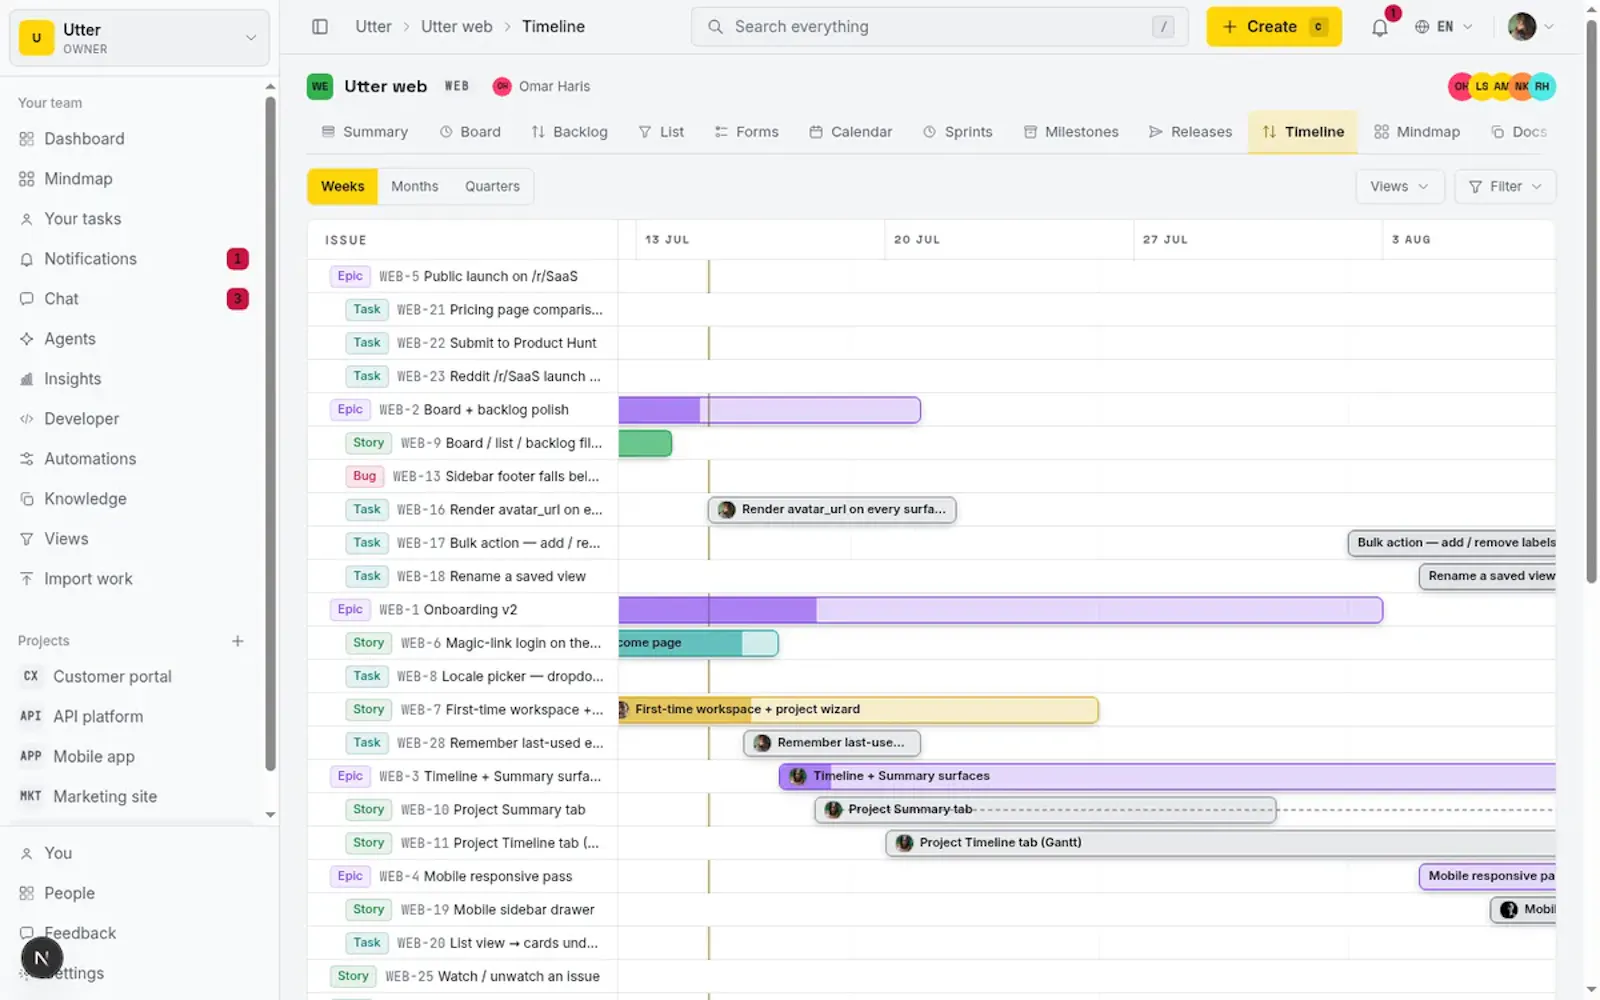Open the timeline Filter dropdown

click(1505, 187)
